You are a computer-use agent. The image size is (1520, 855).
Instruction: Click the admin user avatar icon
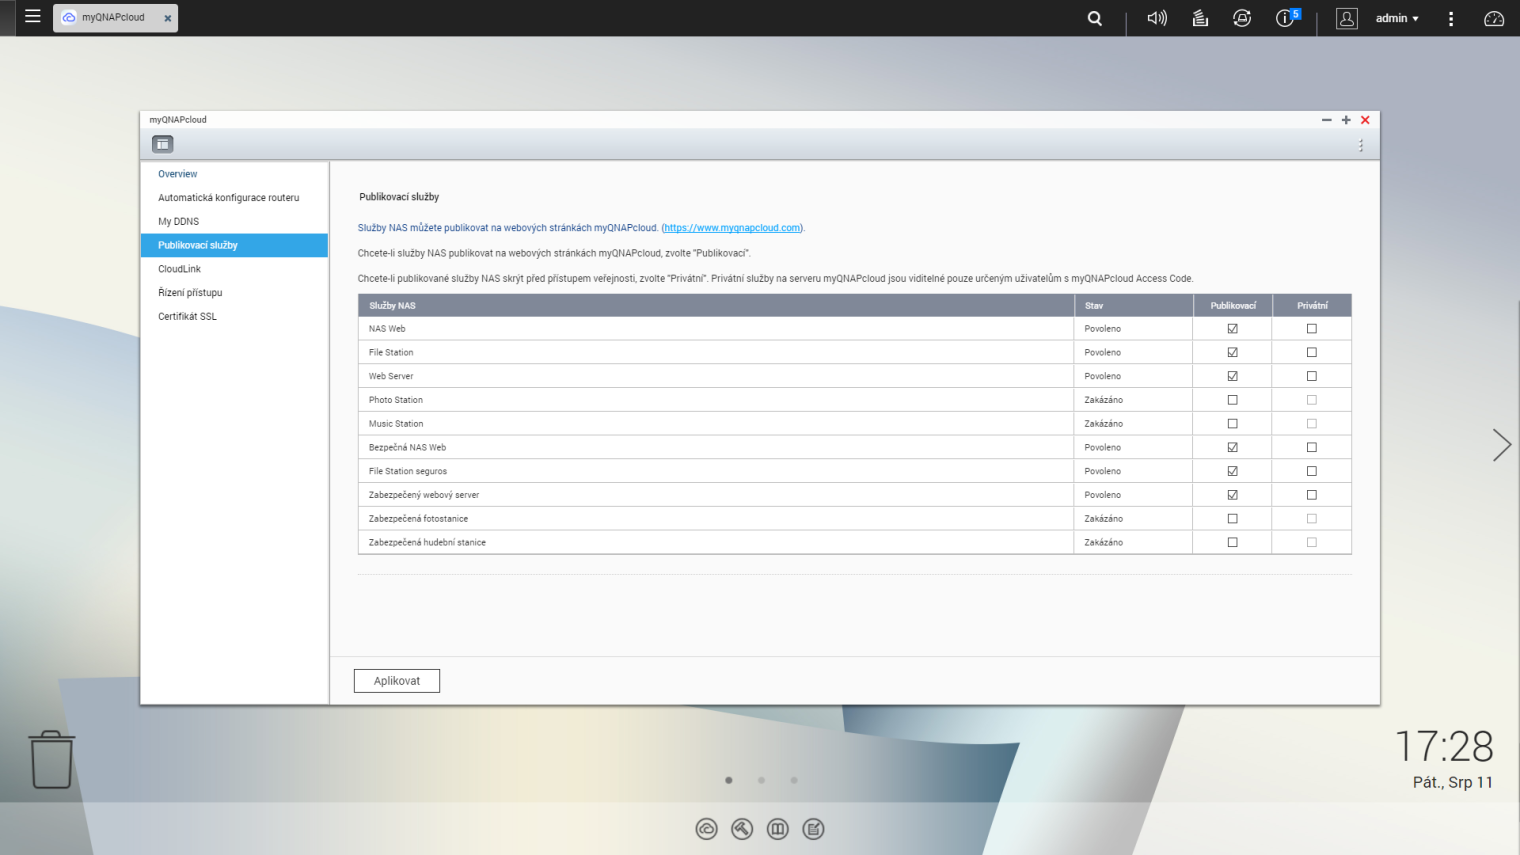[x=1347, y=18]
